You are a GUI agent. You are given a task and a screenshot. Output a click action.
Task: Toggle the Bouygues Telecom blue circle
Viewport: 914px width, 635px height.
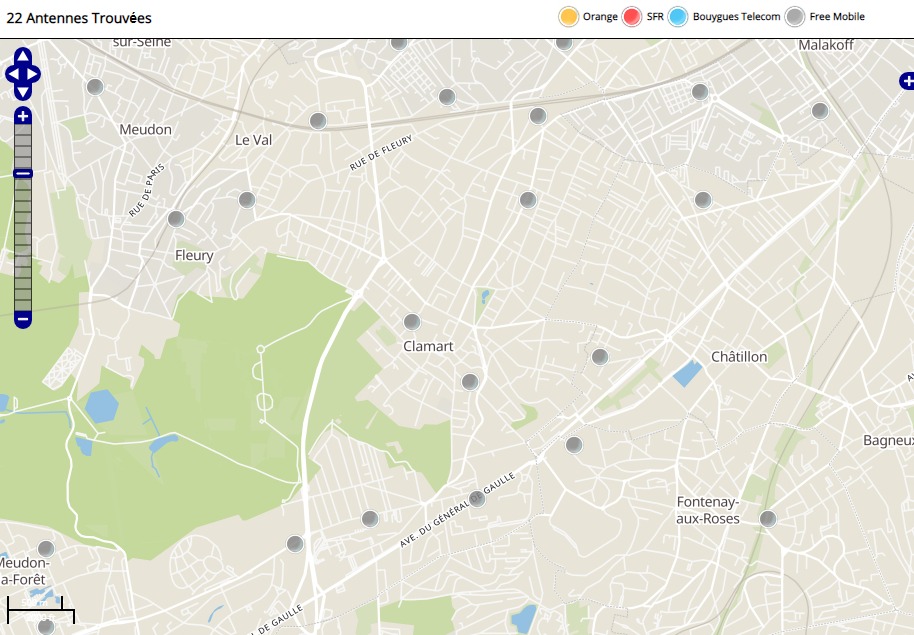tap(678, 17)
